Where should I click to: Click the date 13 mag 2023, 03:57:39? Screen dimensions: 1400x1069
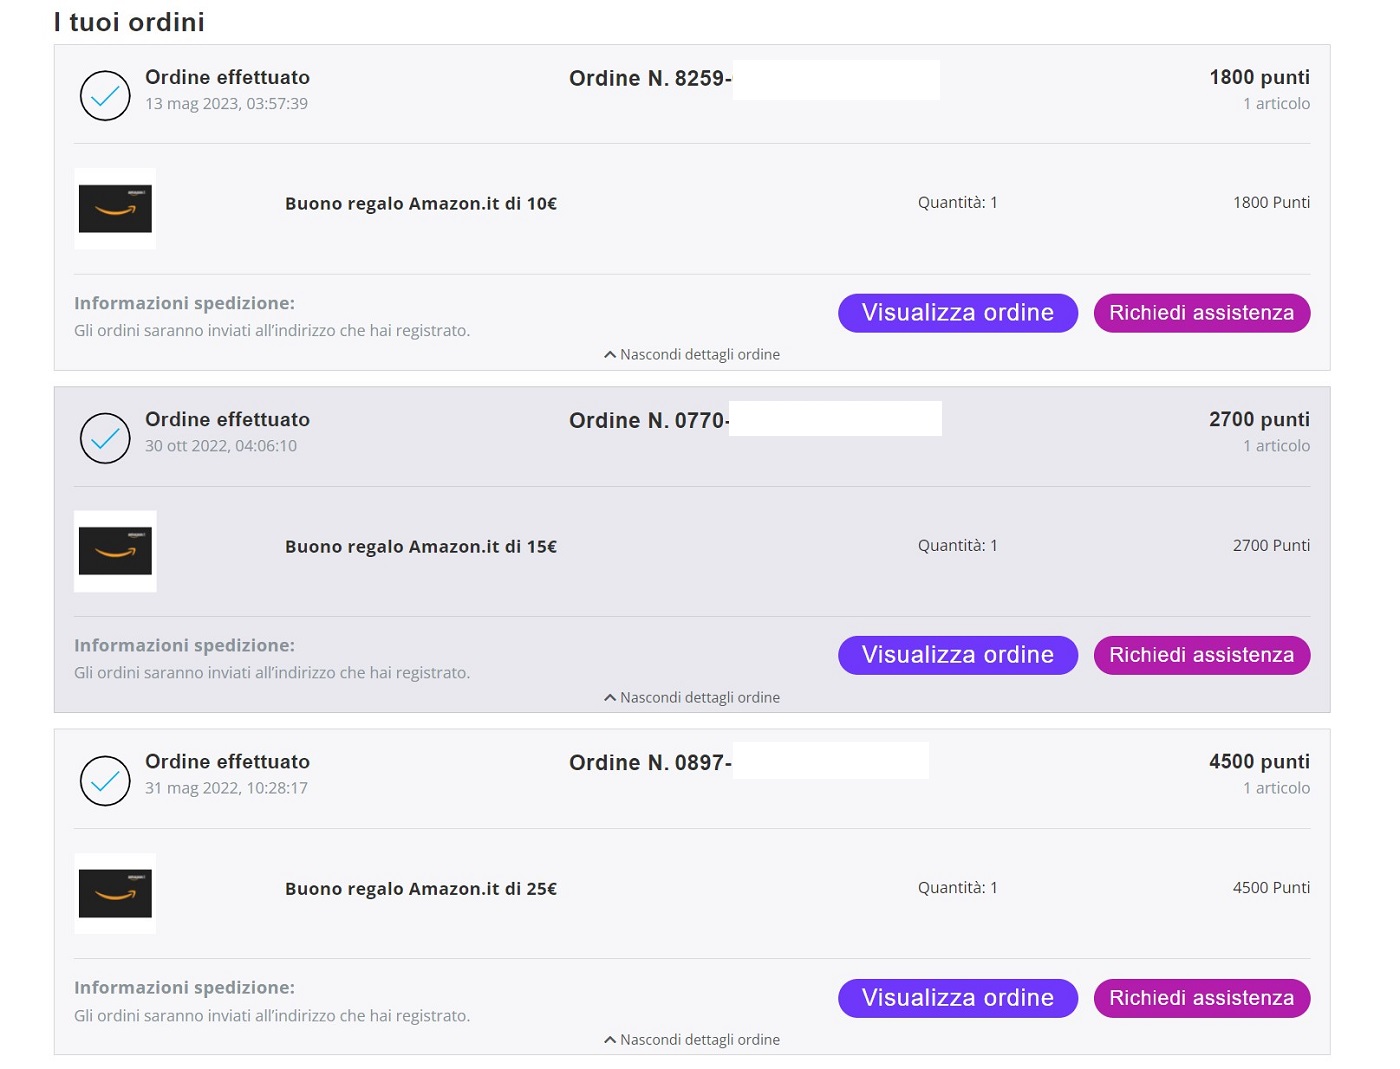click(226, 103)
